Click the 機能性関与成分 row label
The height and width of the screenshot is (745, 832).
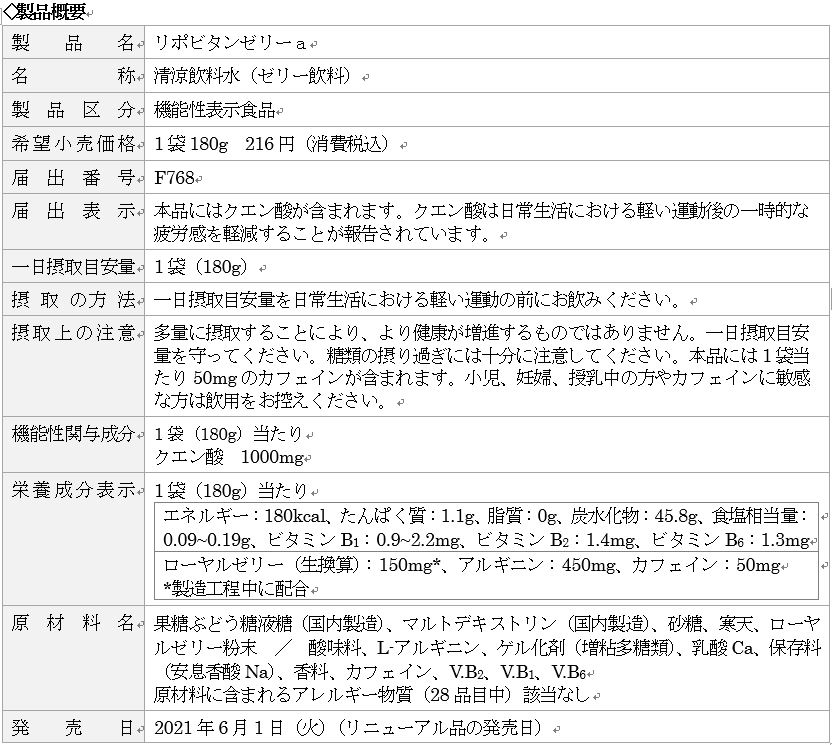(72, 434)
